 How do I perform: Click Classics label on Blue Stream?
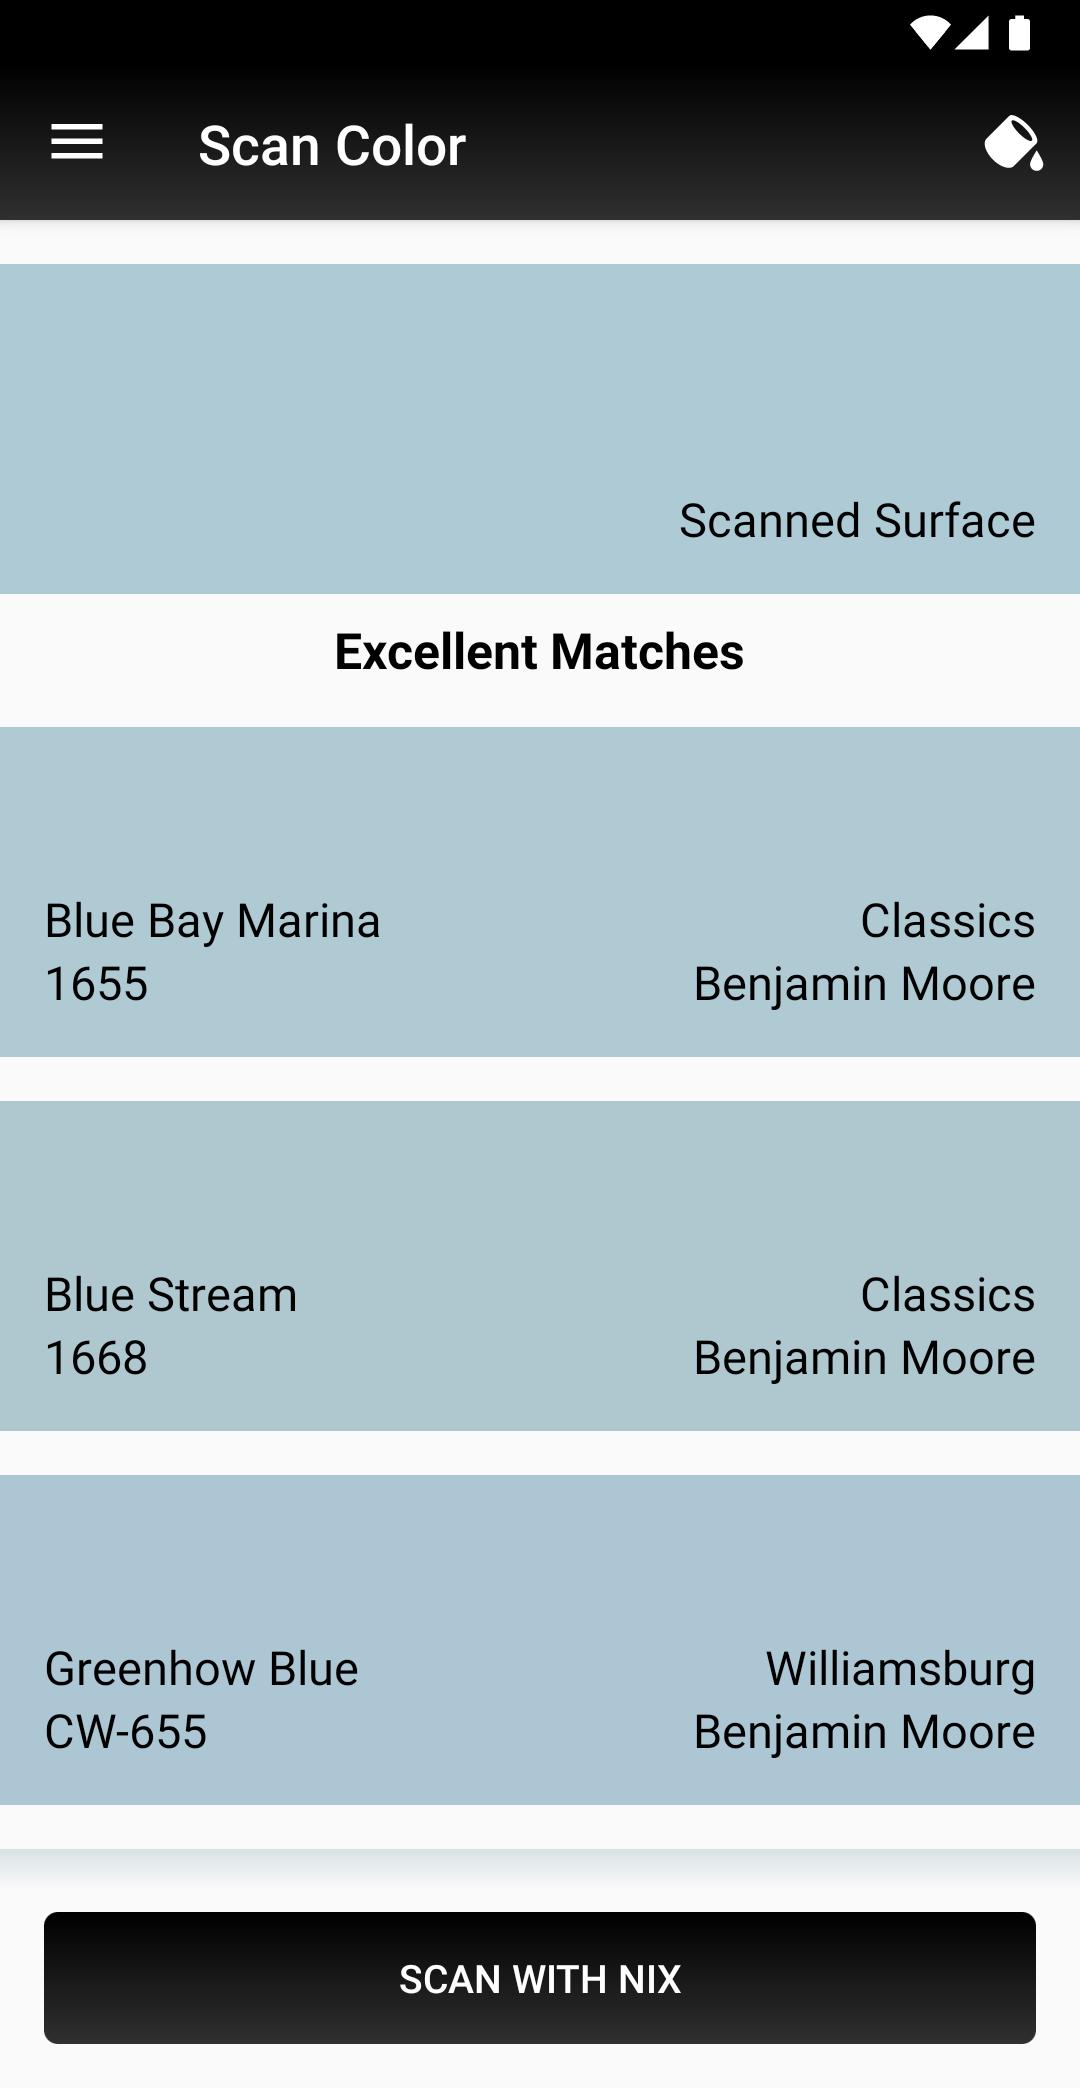pos(948,1295)
